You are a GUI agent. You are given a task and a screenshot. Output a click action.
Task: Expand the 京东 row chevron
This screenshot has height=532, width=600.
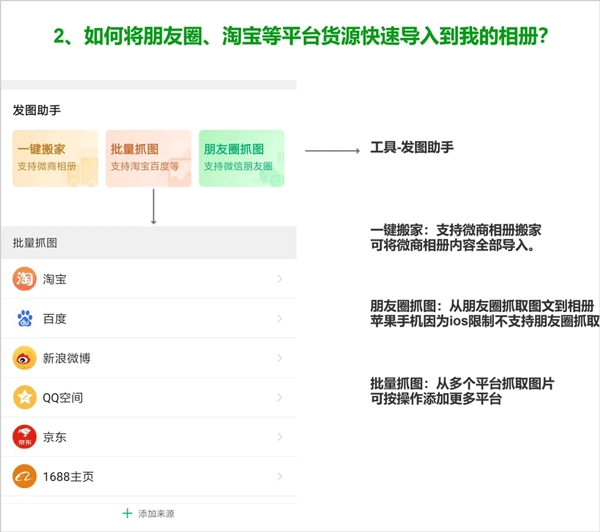pos(280,437)
